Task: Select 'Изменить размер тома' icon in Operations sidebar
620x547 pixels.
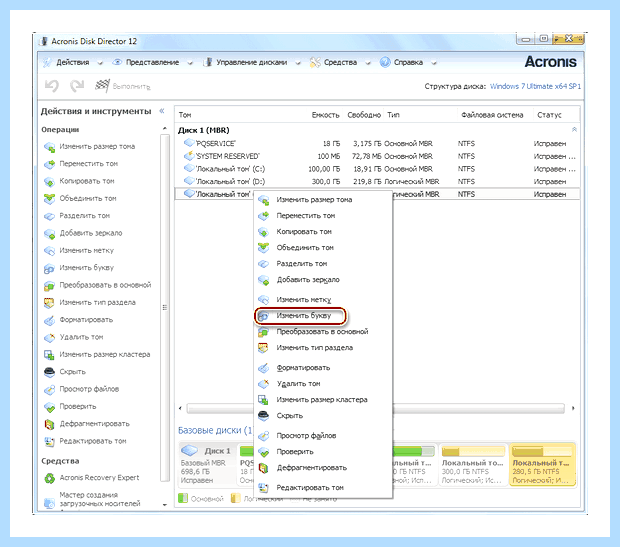Action: click(49, 147)
